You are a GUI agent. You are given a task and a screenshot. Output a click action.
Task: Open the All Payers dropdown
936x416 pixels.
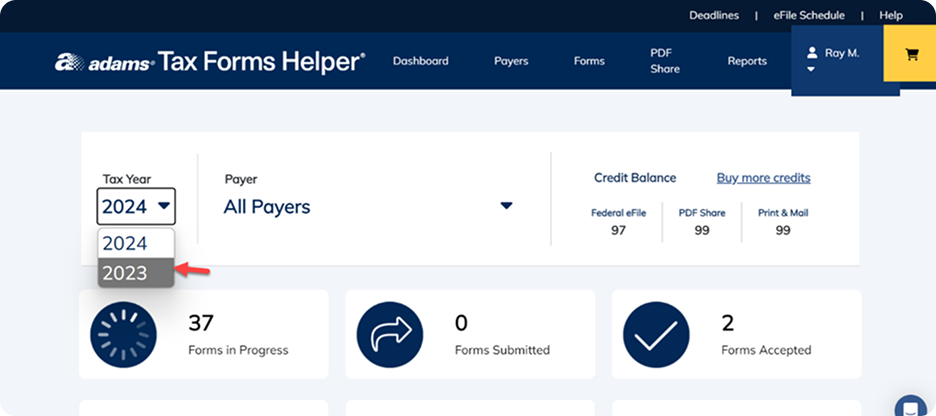click(x=368, y=207)
